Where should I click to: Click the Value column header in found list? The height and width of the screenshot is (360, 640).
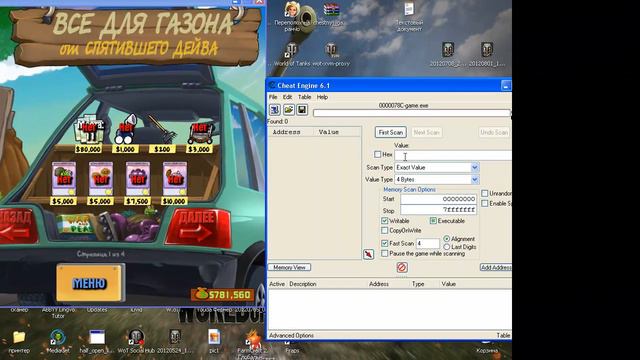click(x=337, y=132)
